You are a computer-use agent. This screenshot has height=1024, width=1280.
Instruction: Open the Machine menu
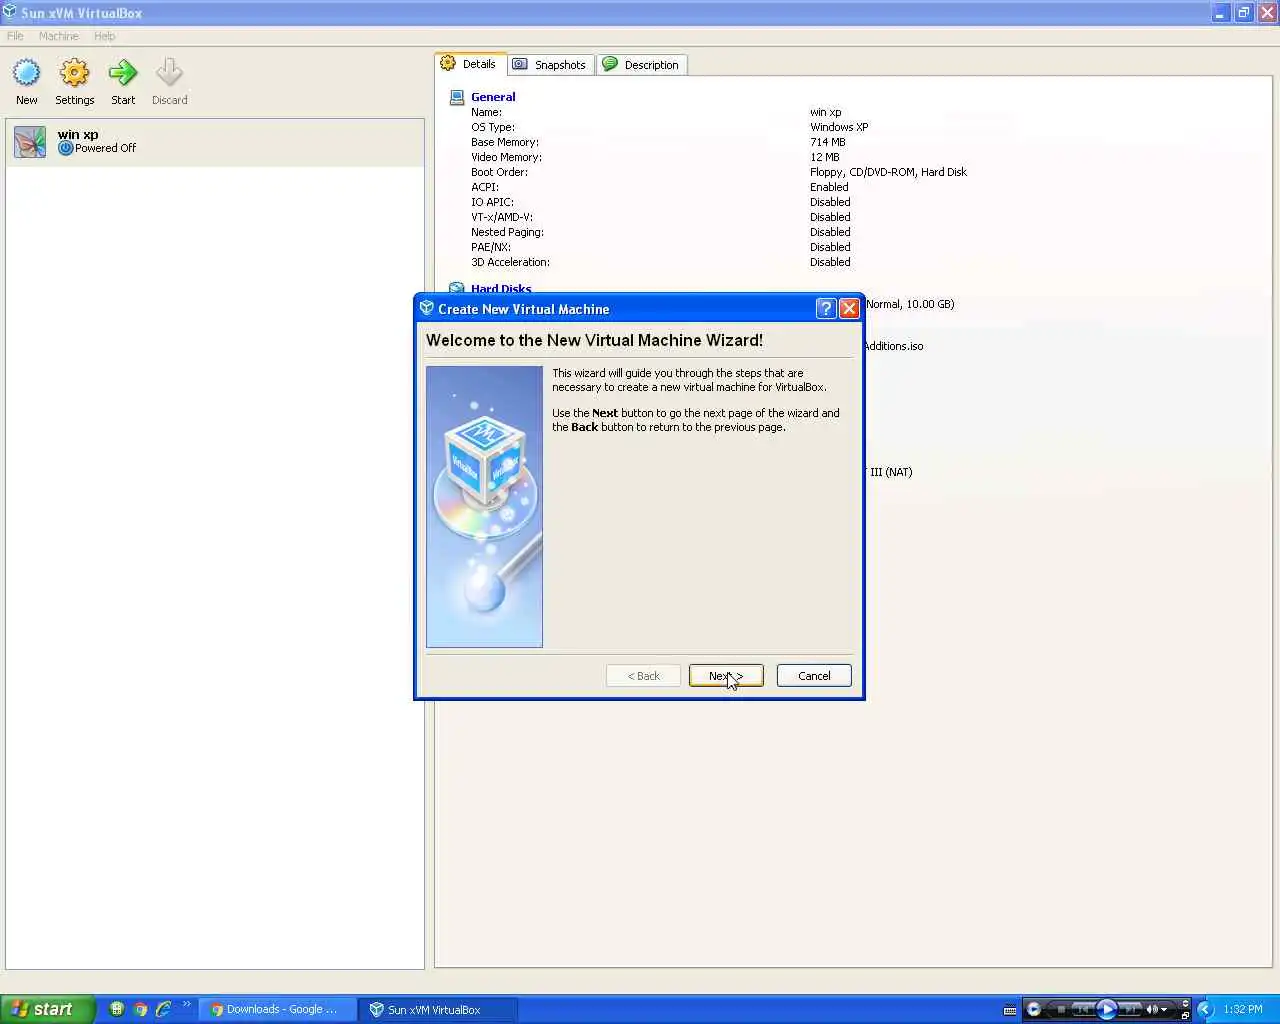[58, 36]
